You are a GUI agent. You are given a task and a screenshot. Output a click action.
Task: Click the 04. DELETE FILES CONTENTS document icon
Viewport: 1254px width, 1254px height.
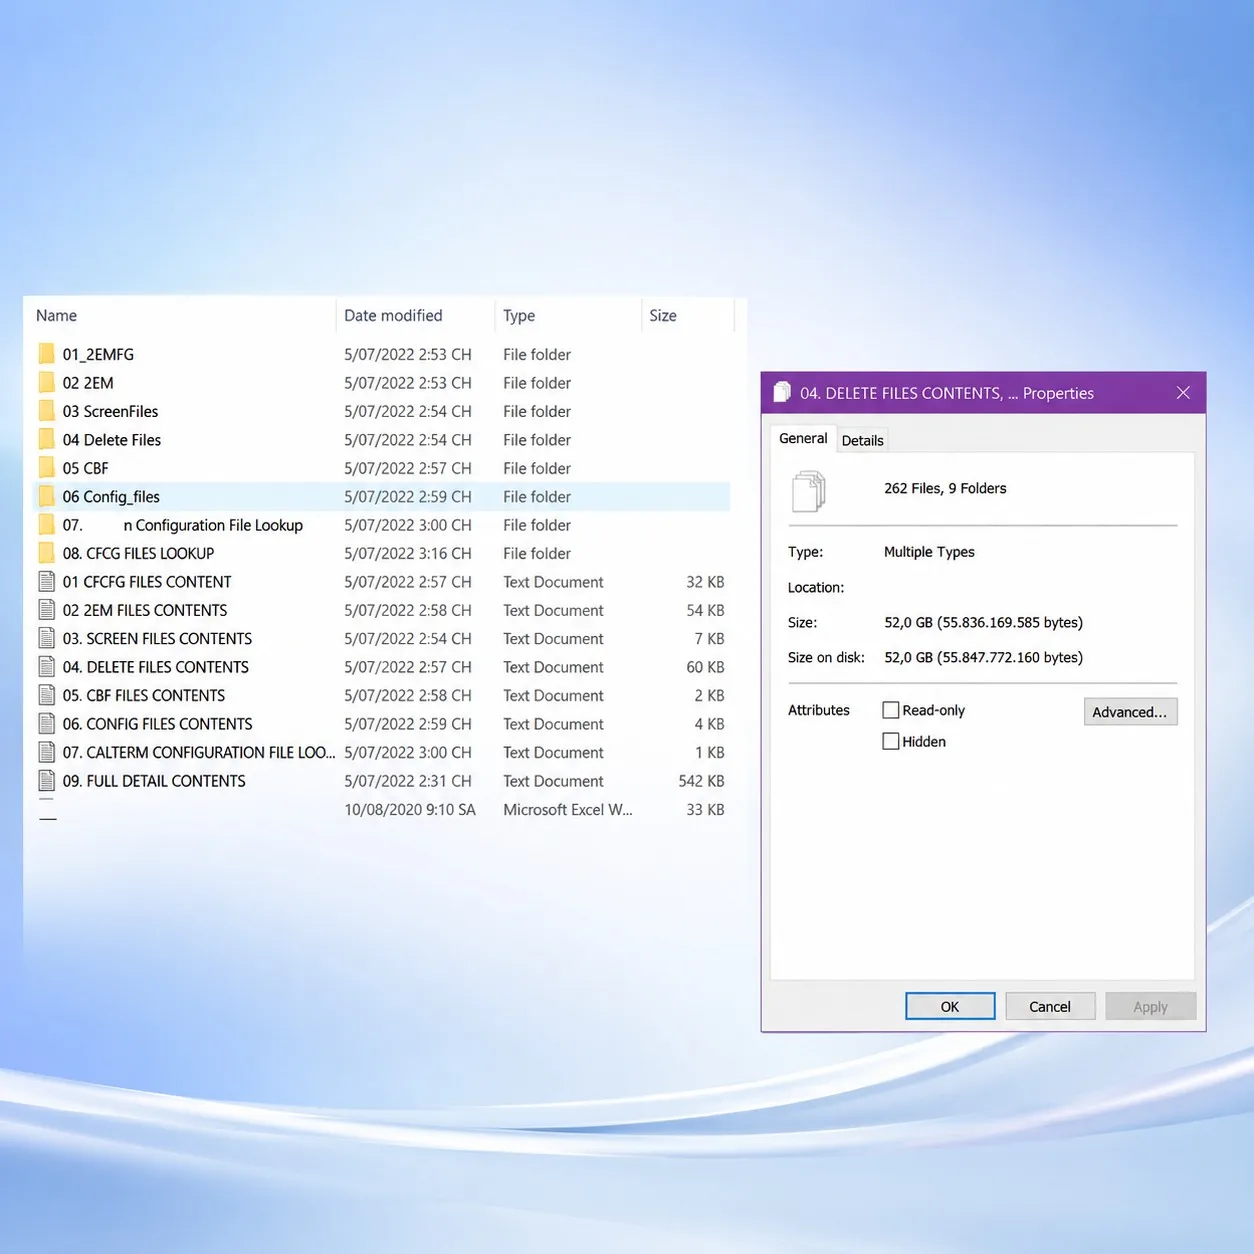point(47,667)
